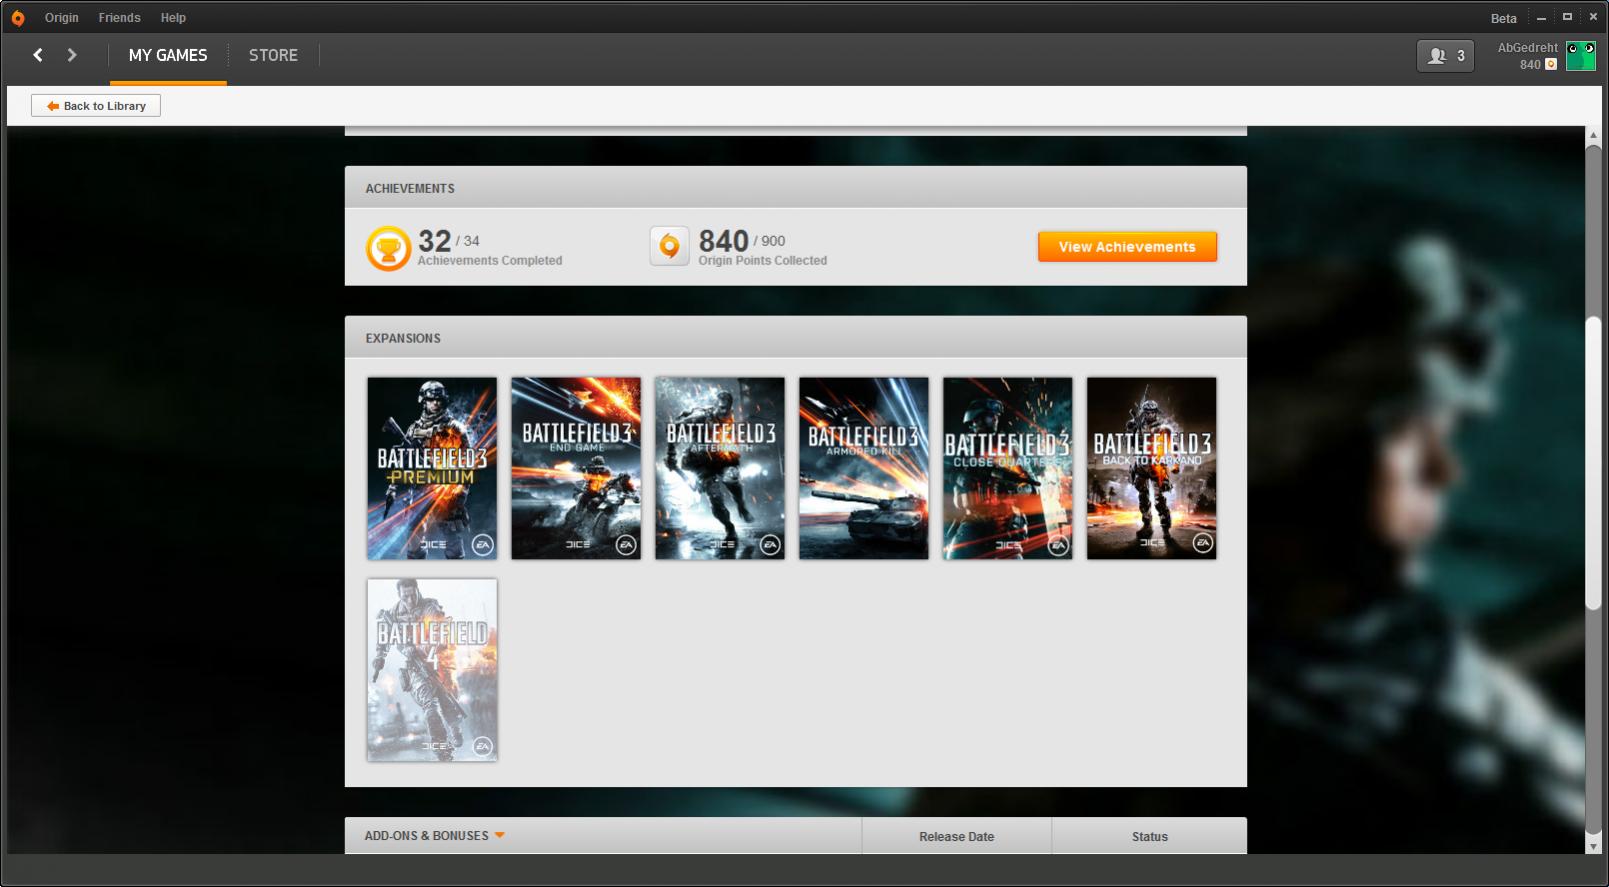Open Battlefield 4 box art tile
The width and height of the screenshot is (1609, 887).
(432, 670)
